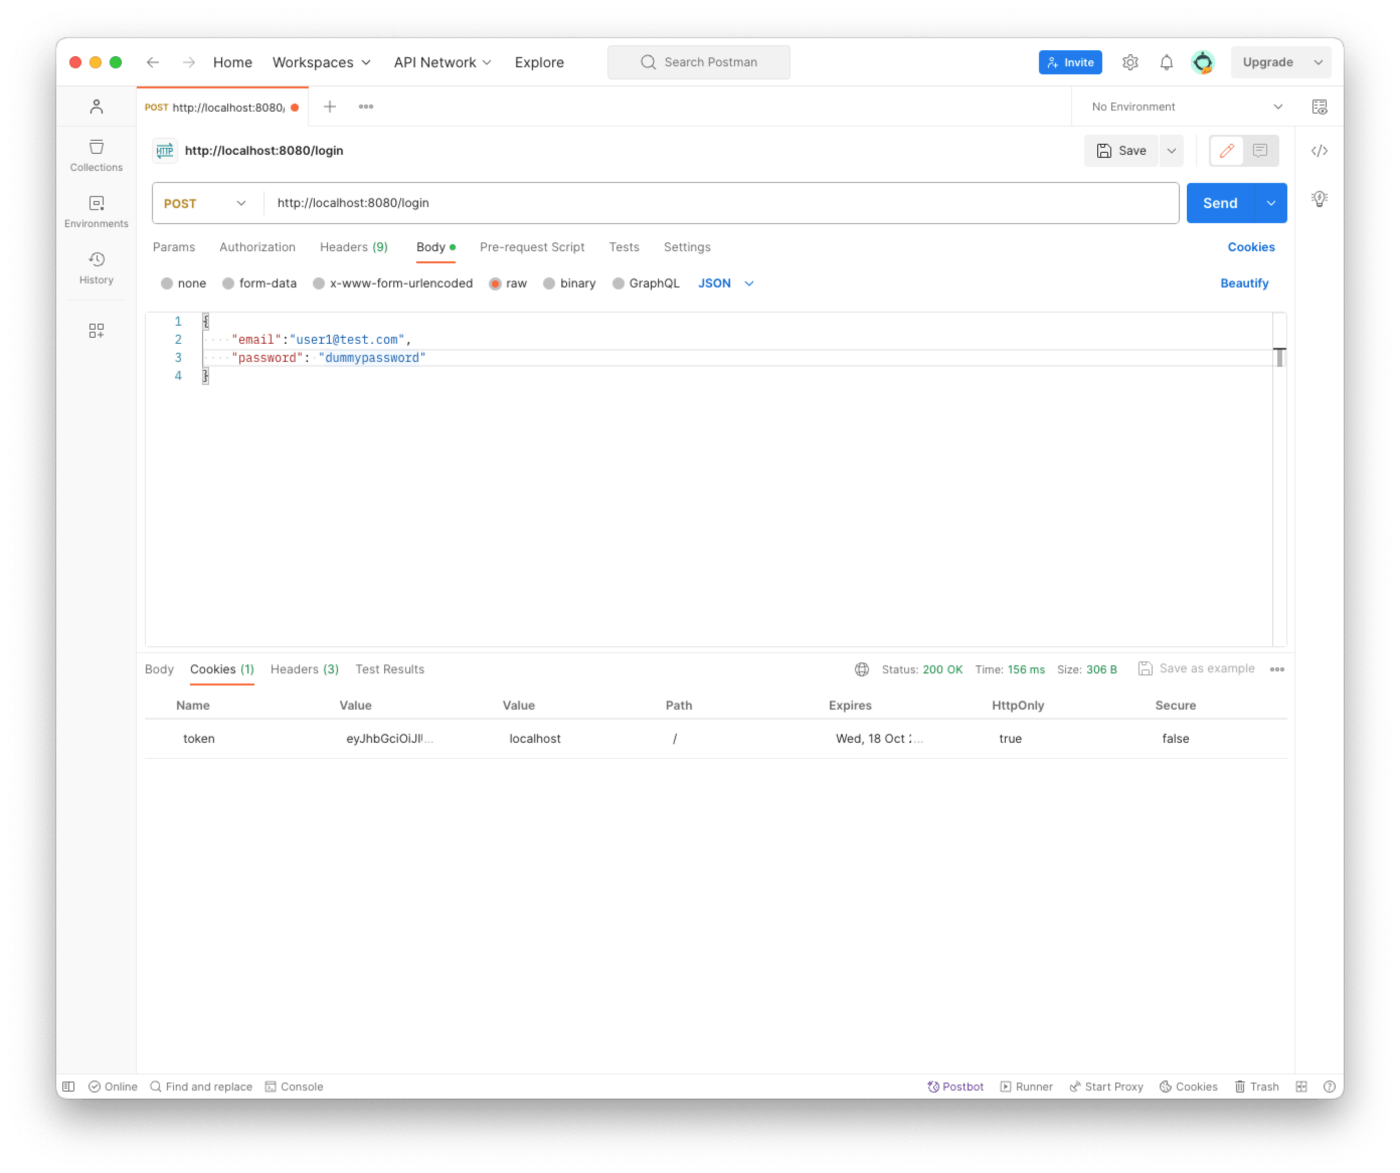The height and width of the screenshot is (1173, 1400).
Task: Select the GraphQL body type
Action: [x=646, y=283]
